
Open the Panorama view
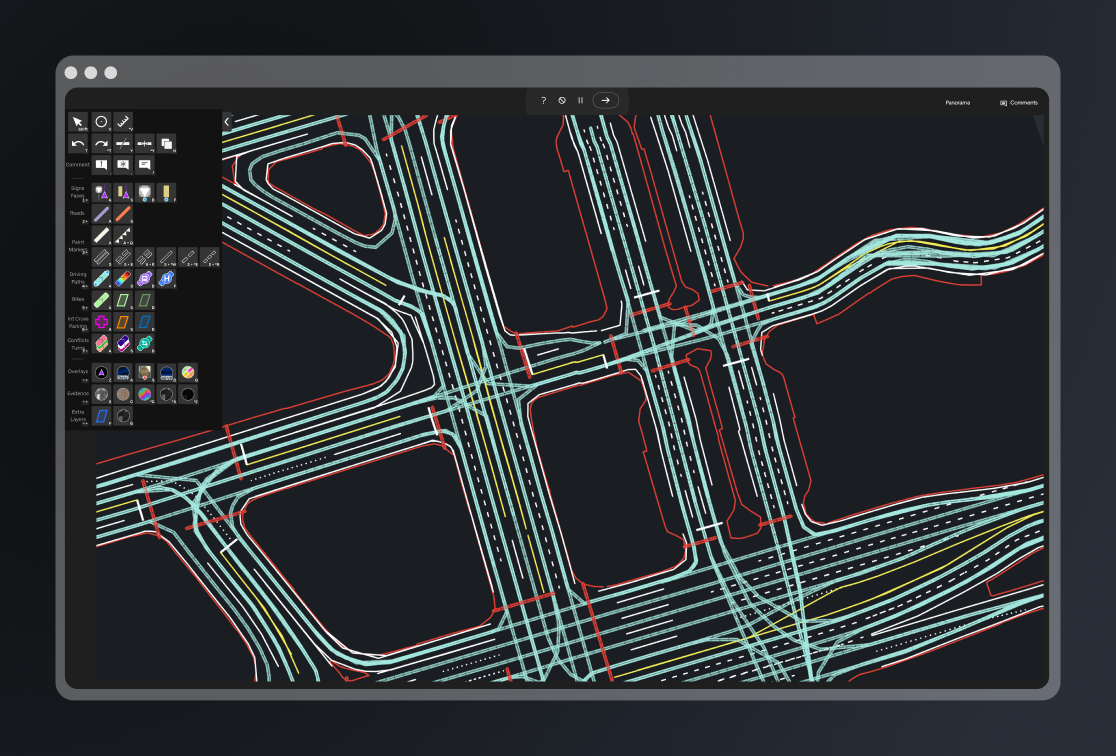pos(957,103)
